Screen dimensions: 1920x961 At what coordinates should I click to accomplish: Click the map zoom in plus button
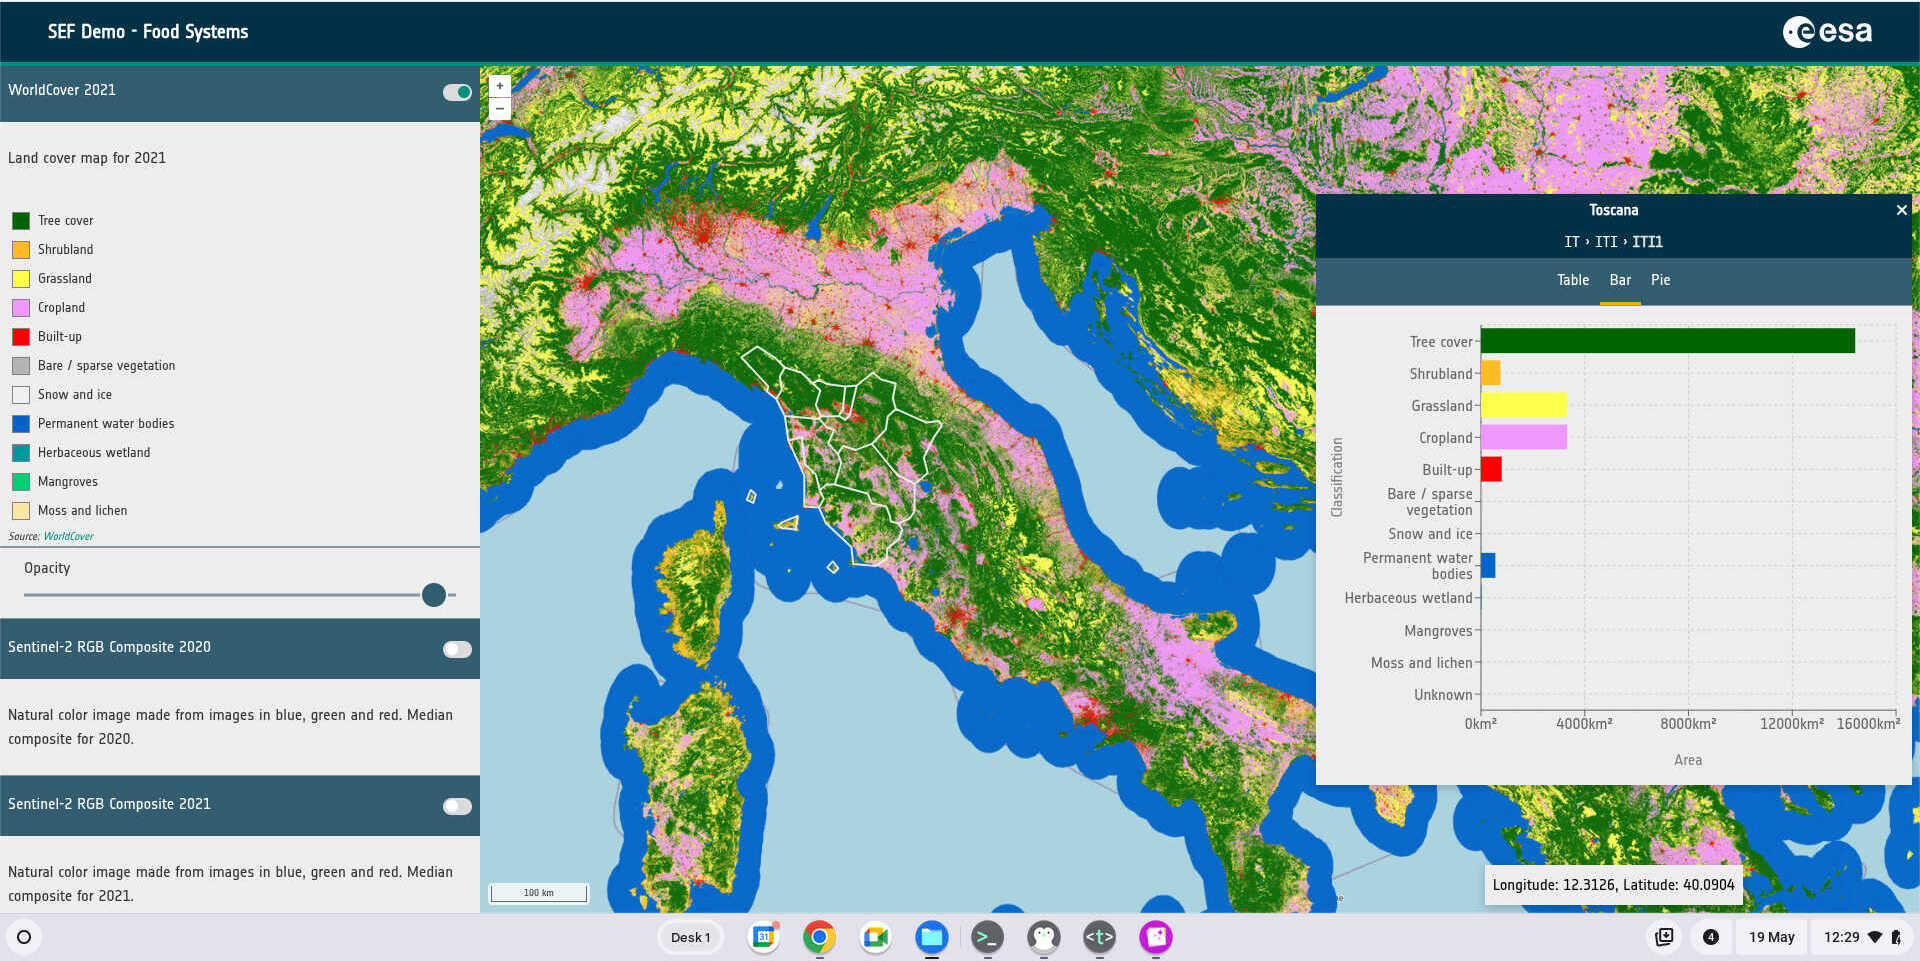point(500,86)
